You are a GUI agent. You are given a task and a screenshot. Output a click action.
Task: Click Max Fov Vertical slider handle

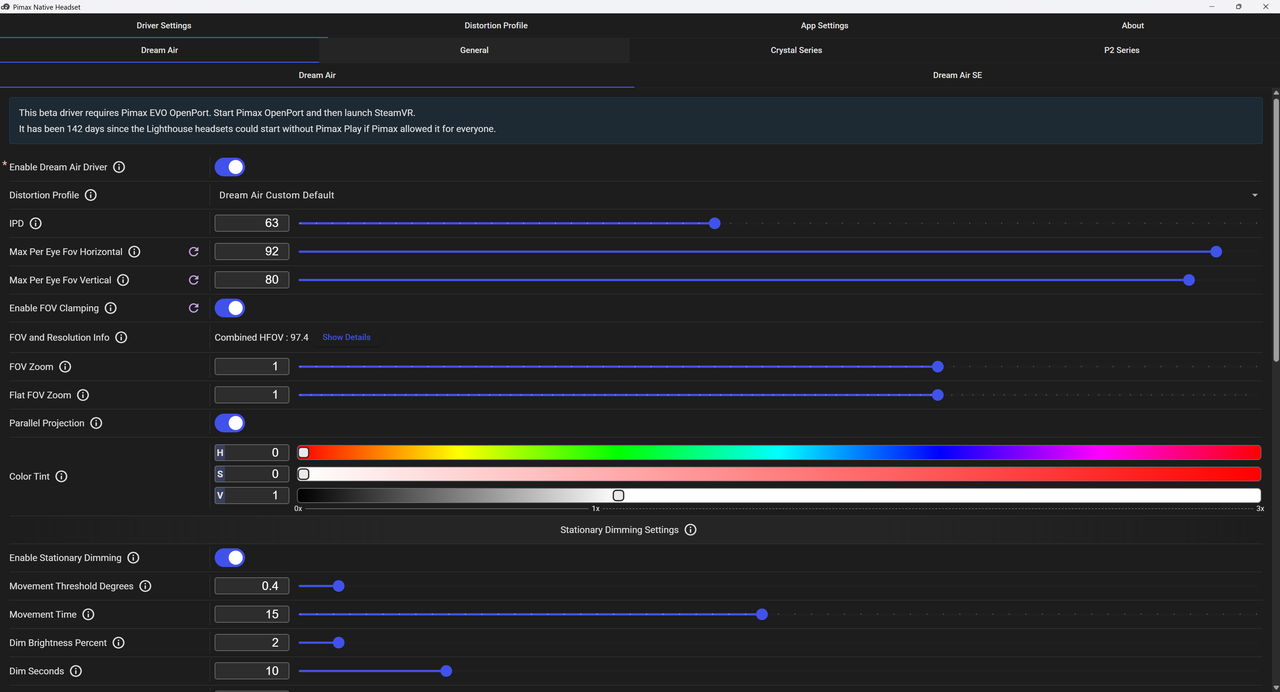pyautogui.click(x=1189, y=280)
